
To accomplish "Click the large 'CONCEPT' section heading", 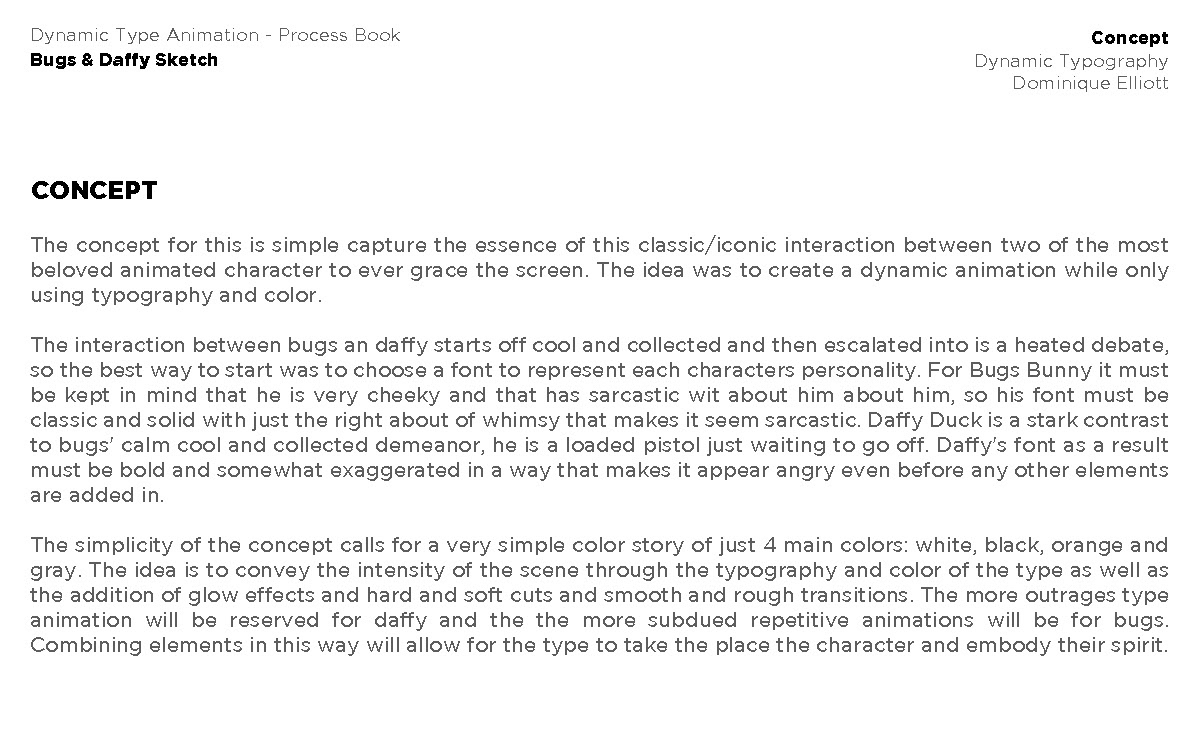I will 94,191.
